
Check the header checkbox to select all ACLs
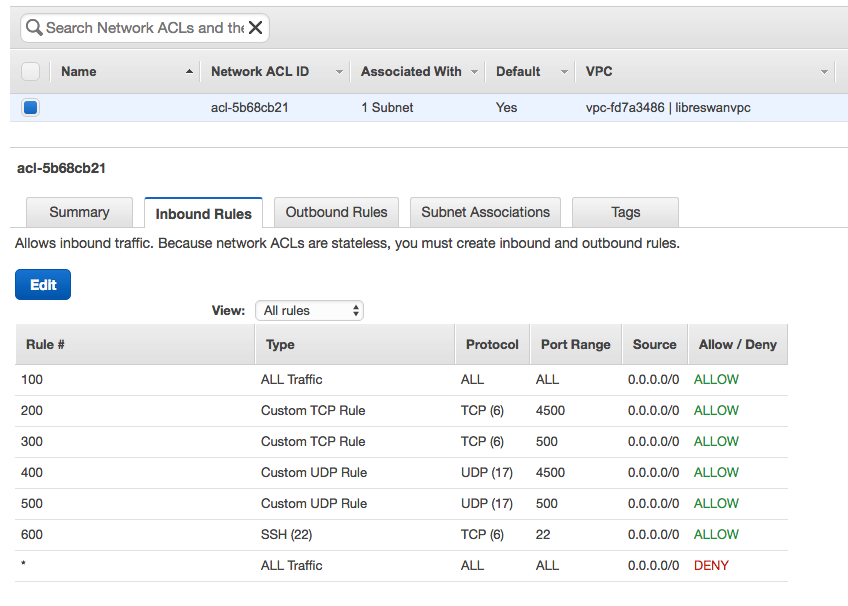[29, 71]
